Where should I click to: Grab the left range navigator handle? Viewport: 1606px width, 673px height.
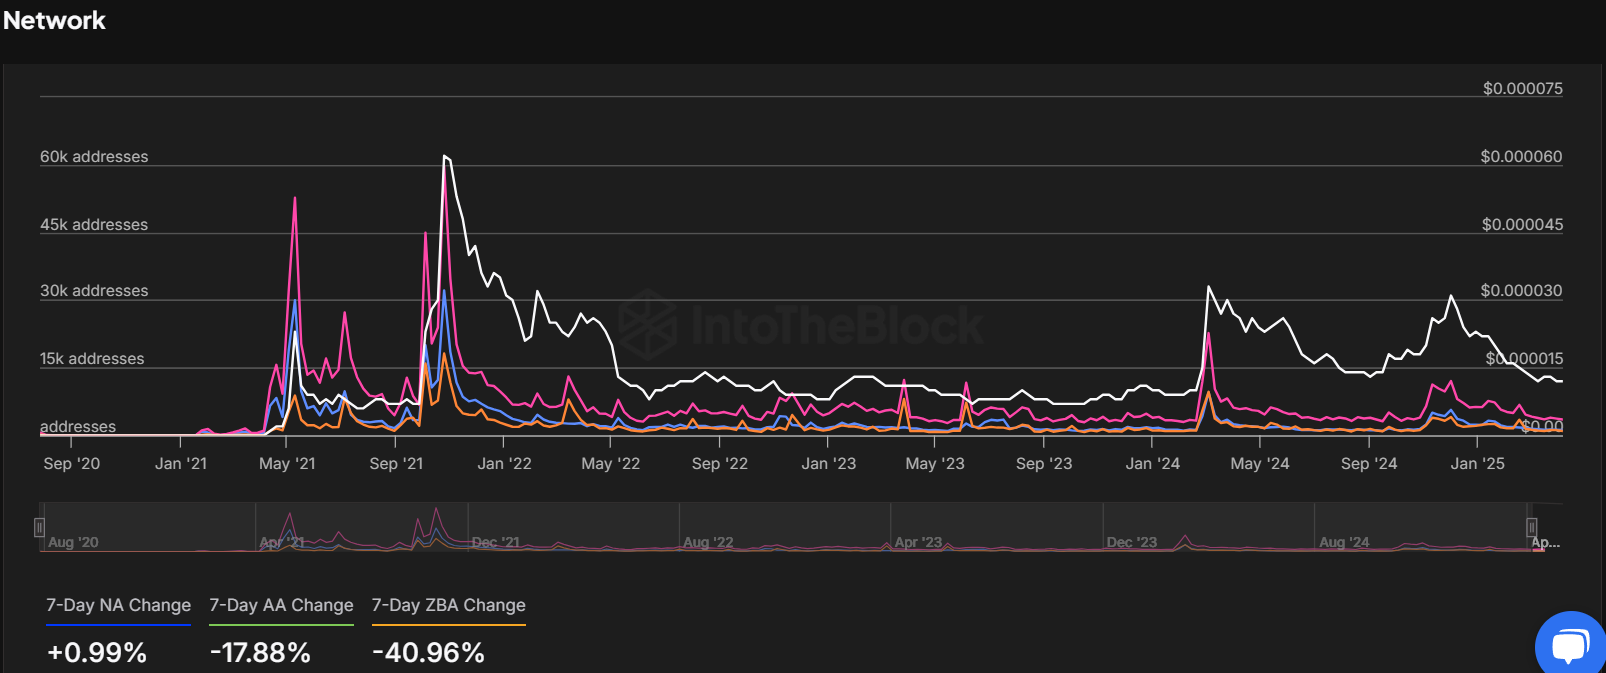click(x=39, y=527)
